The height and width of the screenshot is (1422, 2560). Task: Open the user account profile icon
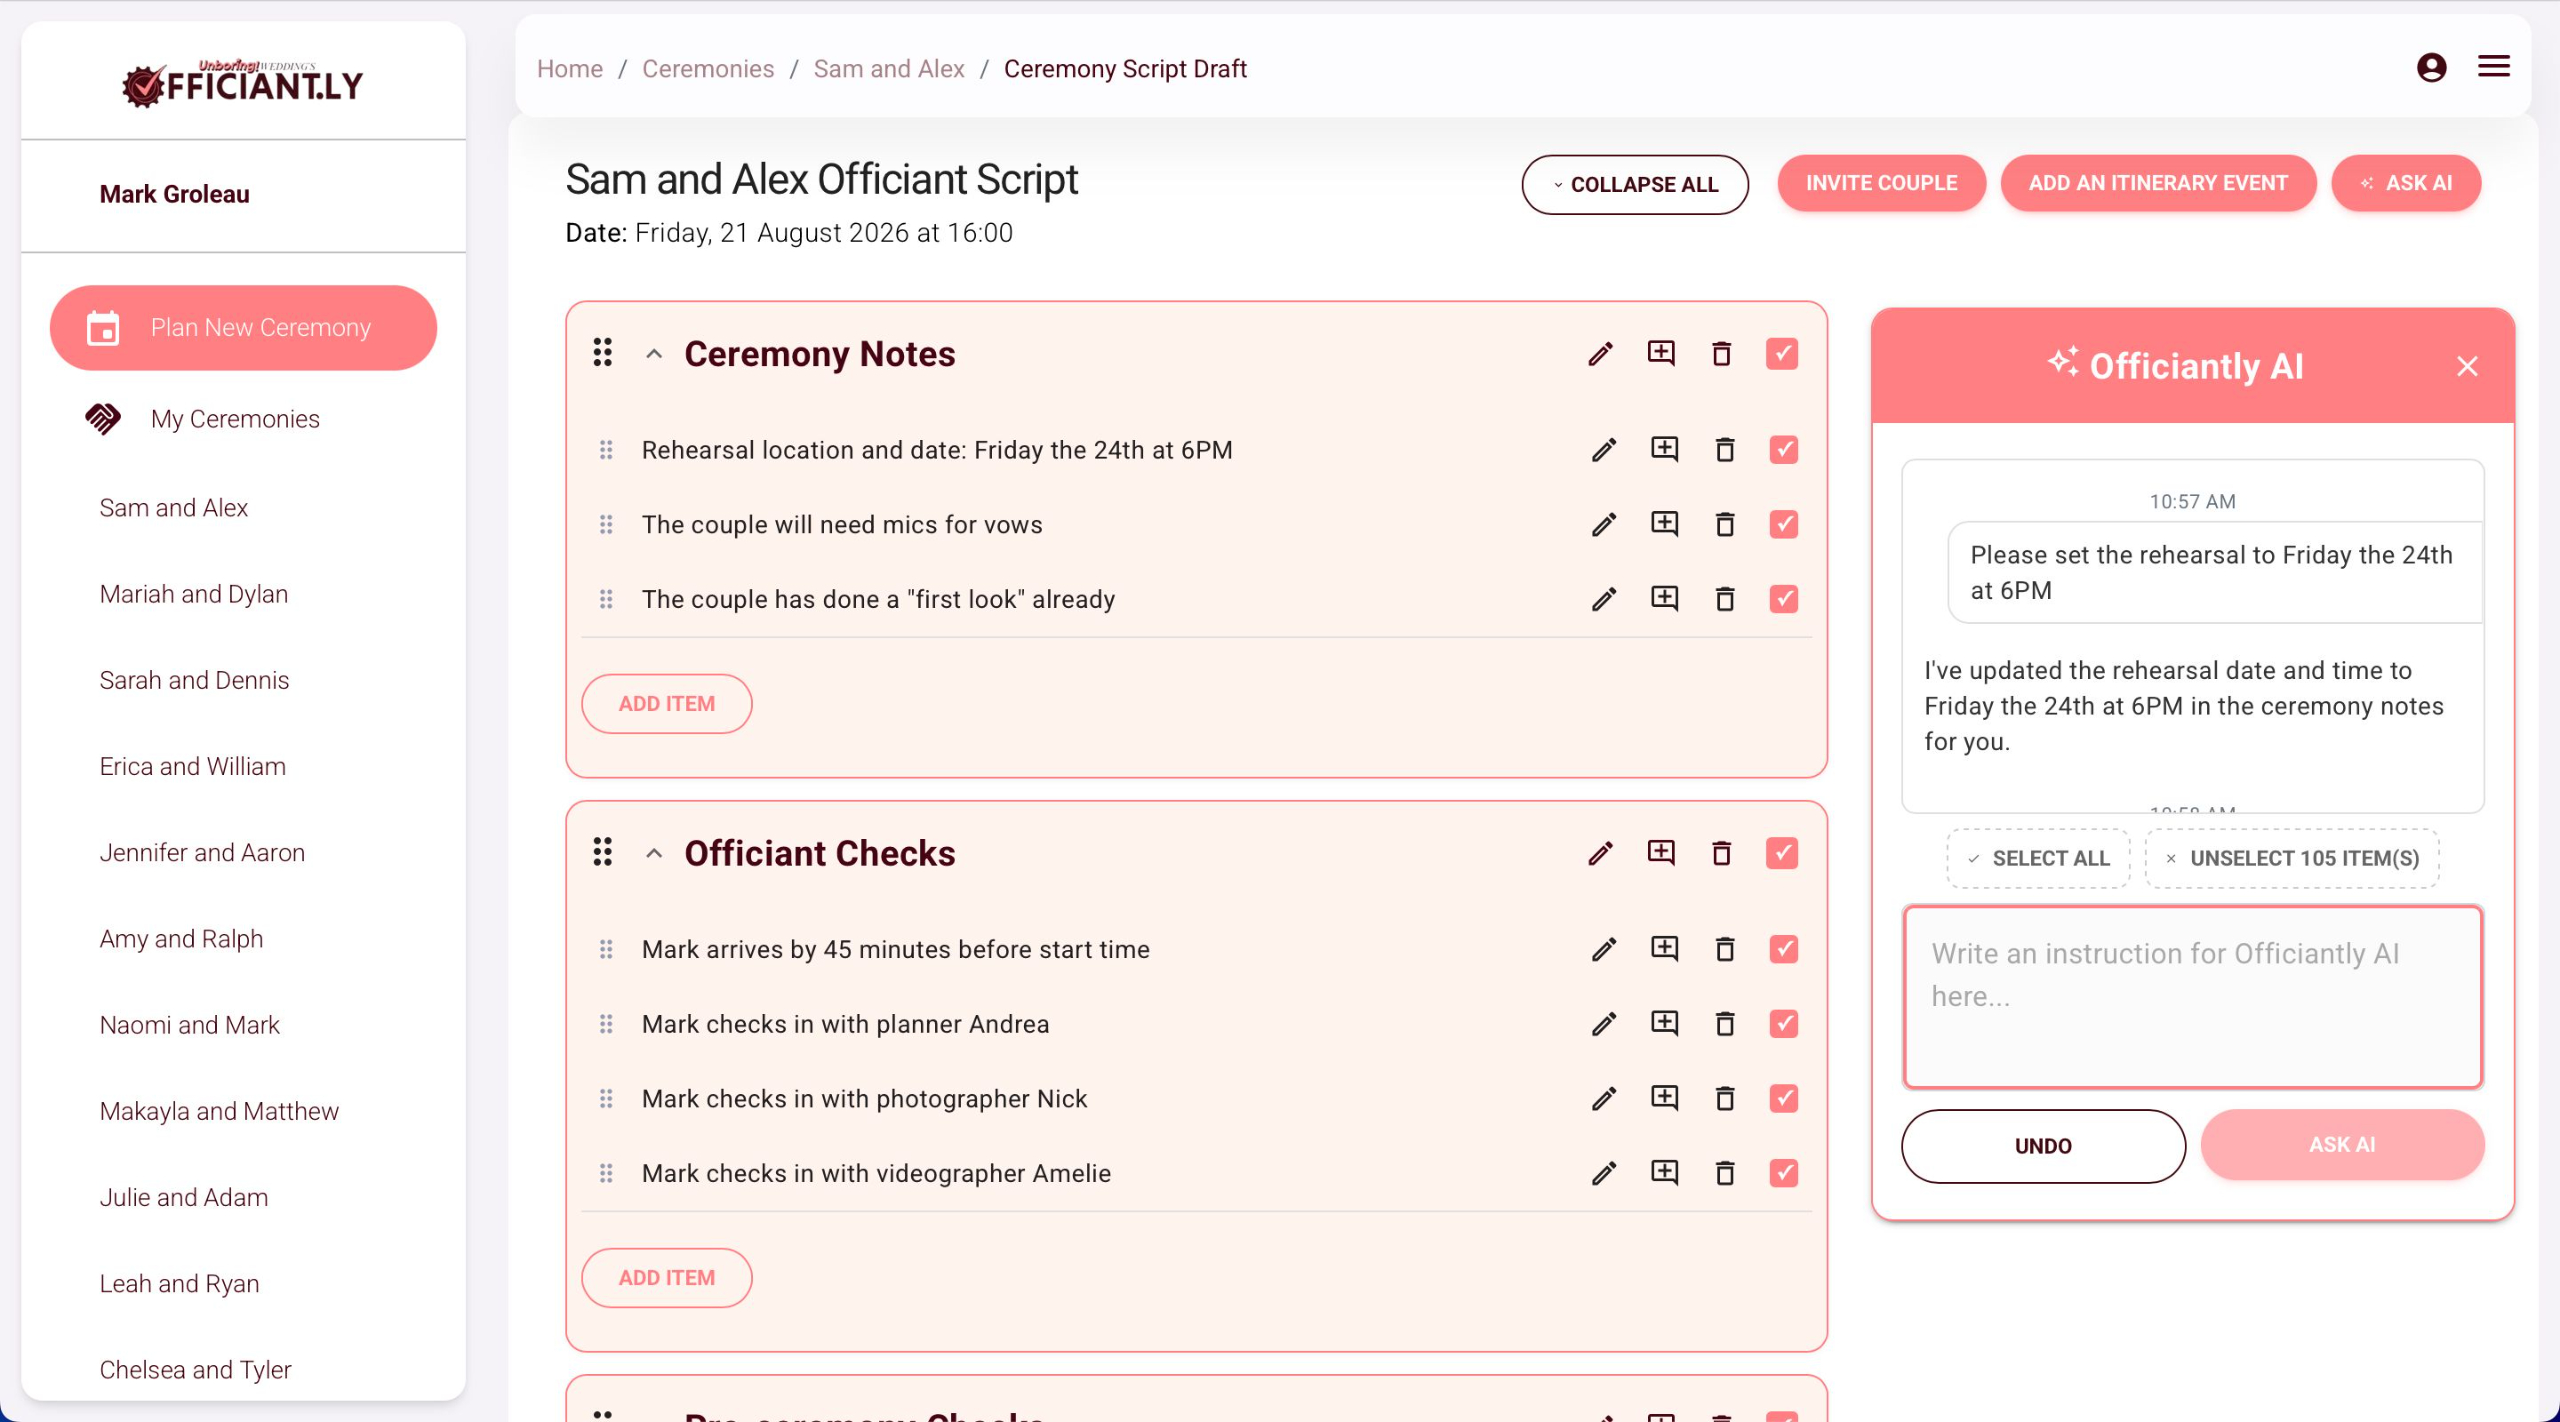tap(2431, 68)
